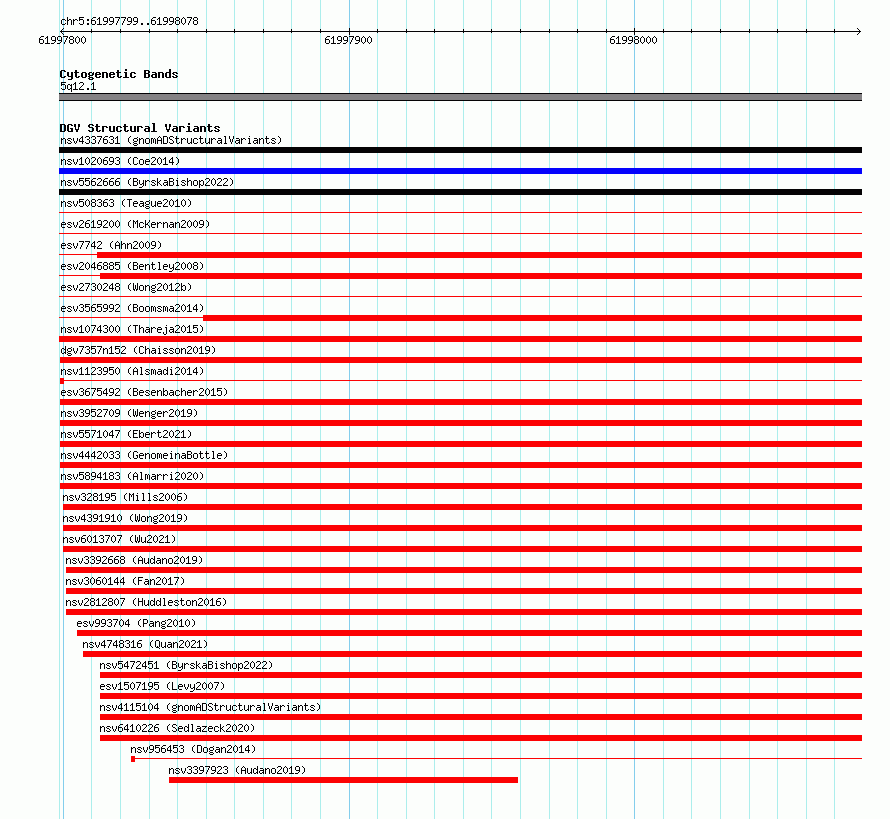Open nsv6013707 (Wu2021) label
The width and height of the screenshot is (890, 819).
point(119,539)
